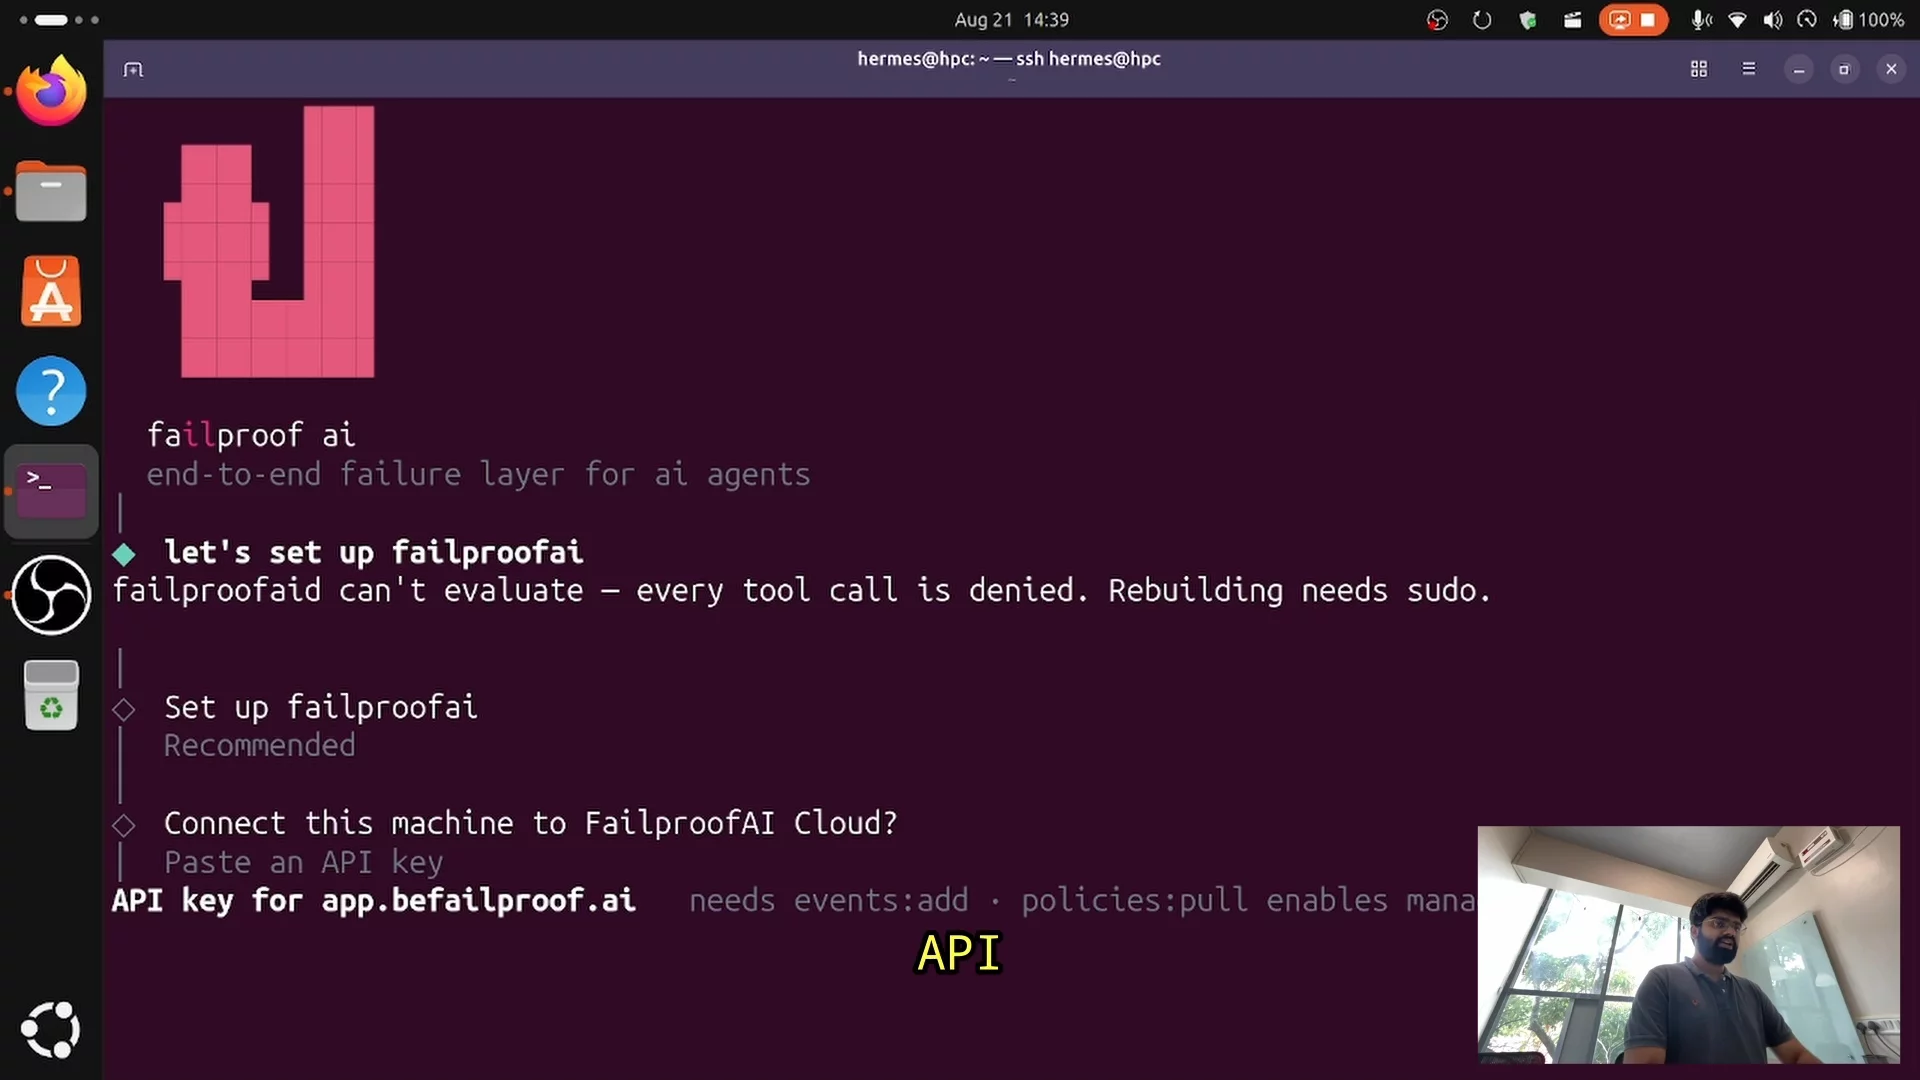Switch to the Terminal dock icon
1920x1080 pixels.
pos(51,491)
